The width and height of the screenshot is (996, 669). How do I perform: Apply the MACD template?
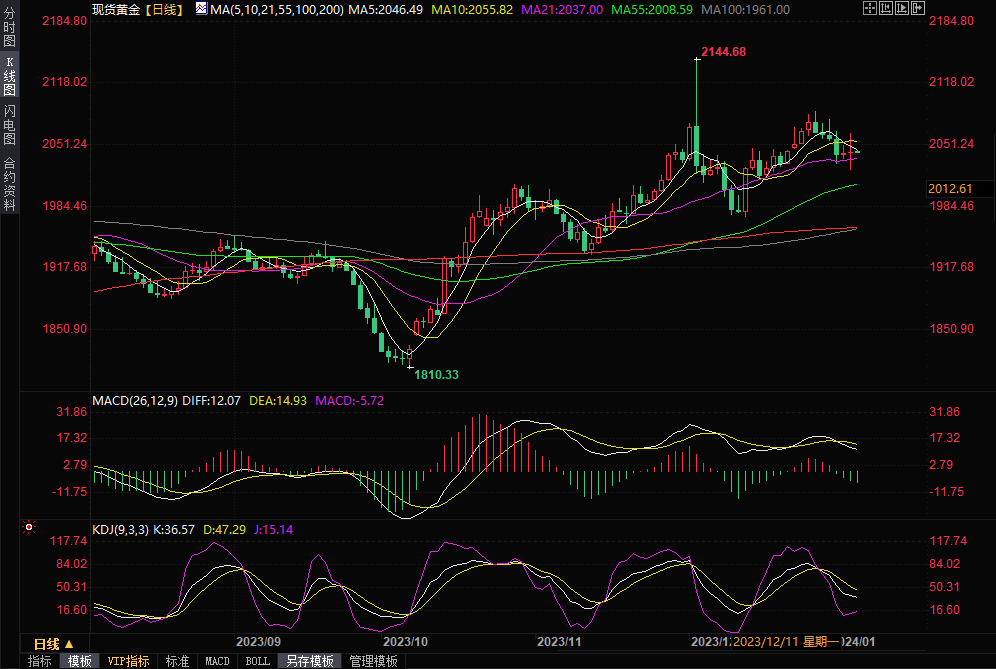217,661
